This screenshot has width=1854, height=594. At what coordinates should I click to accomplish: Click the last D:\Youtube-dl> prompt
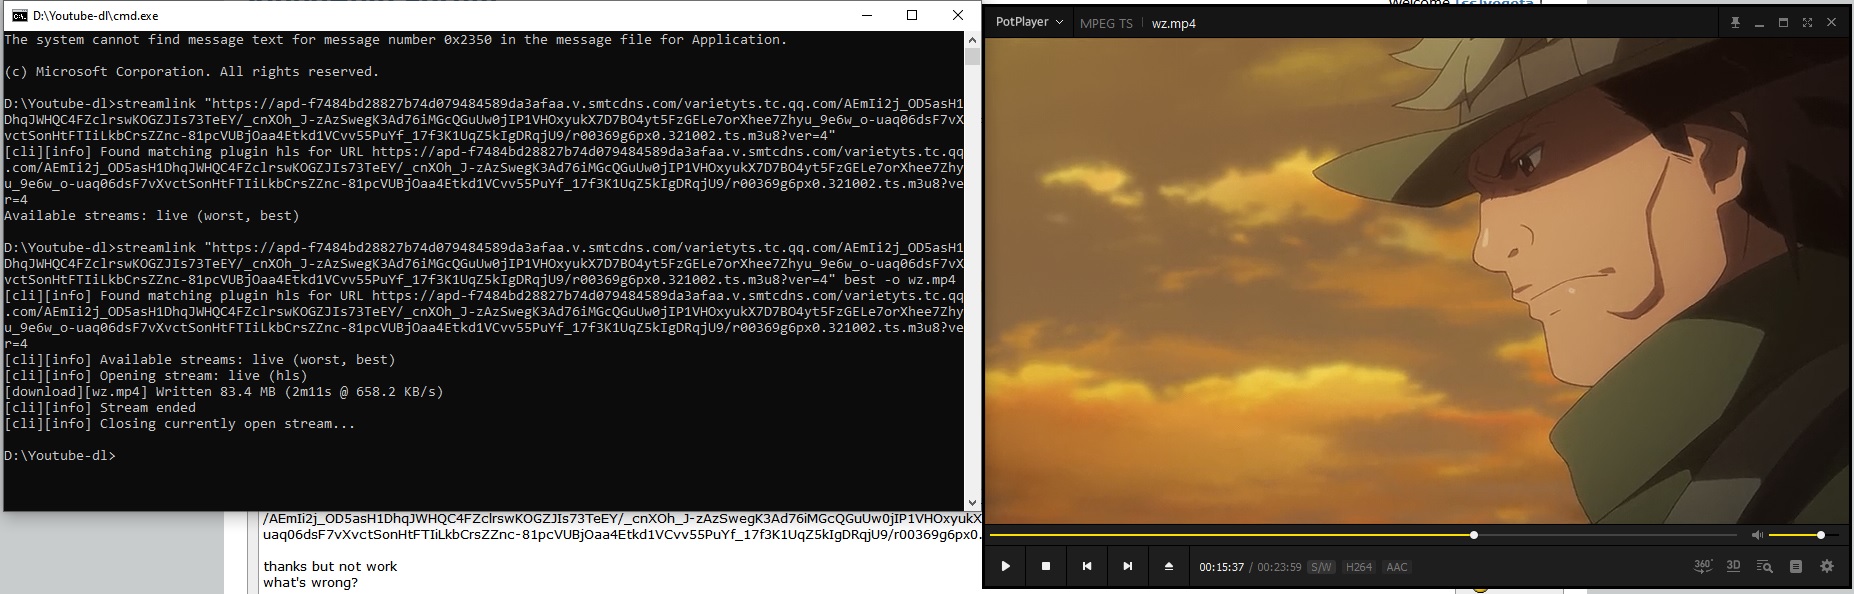60,456
